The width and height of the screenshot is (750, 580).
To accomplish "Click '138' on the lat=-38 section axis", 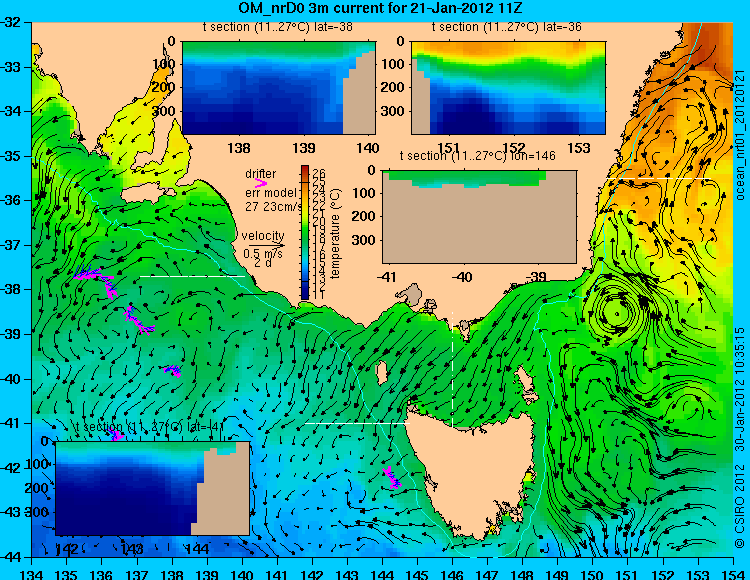I will click(239, 148).
